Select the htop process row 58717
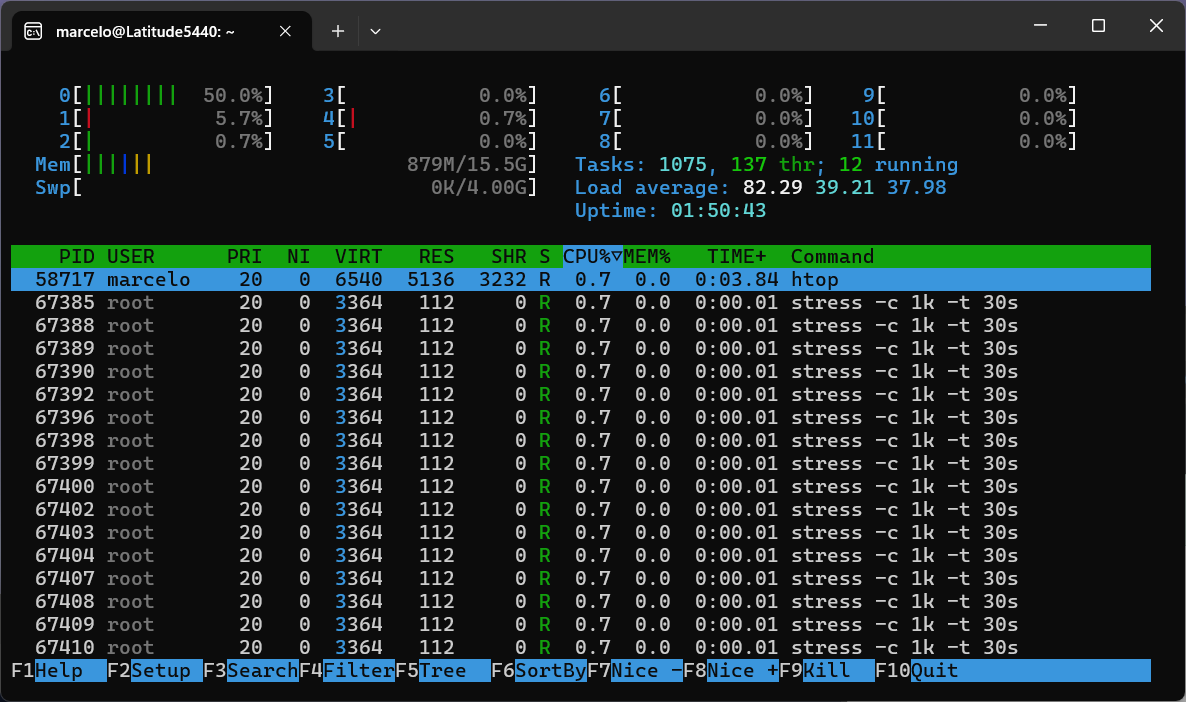 (x=580, y=280)
